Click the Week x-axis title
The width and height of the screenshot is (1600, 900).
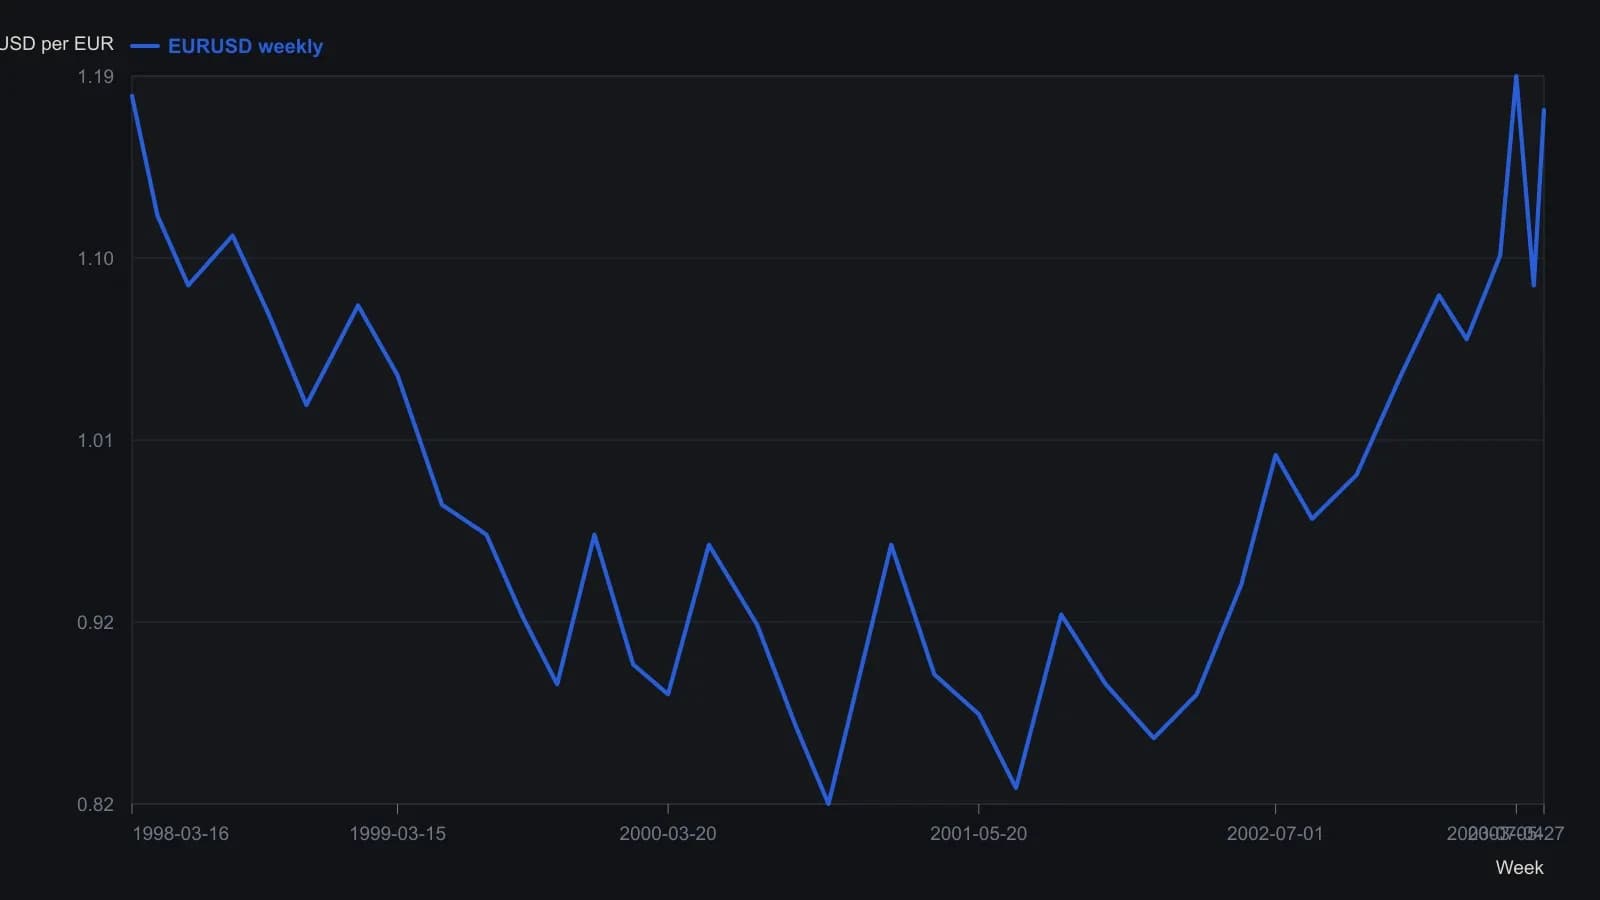(x=1520, y=868)
